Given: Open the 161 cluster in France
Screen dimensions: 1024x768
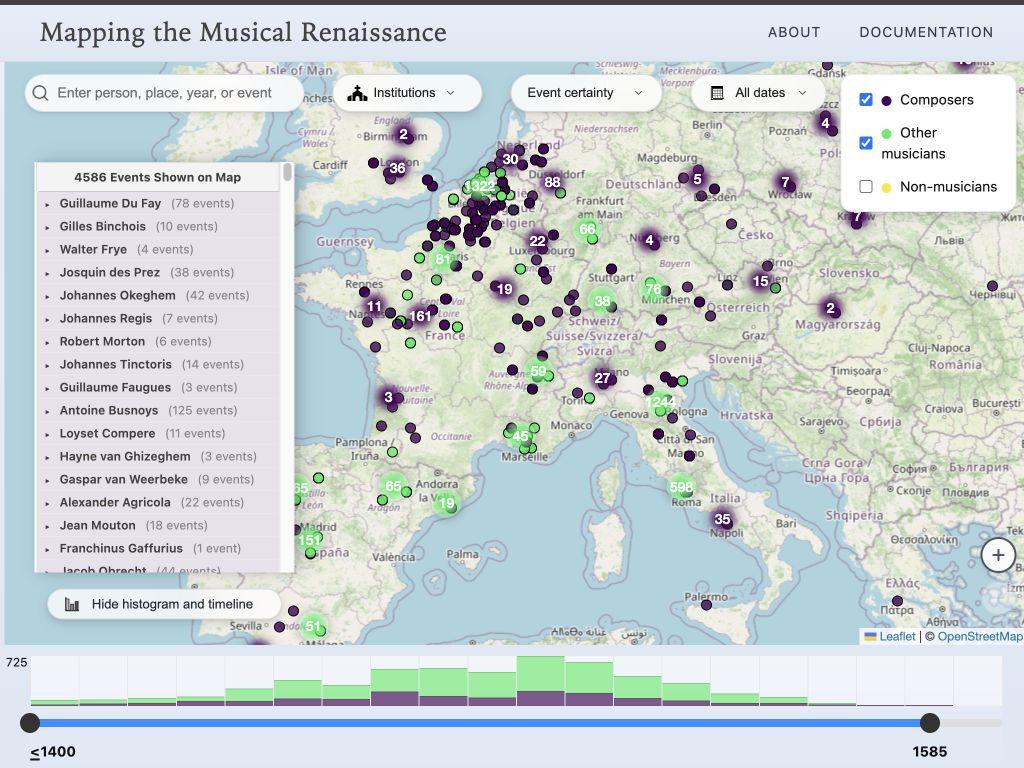Looking at the screenshot, I should point(420,316).
